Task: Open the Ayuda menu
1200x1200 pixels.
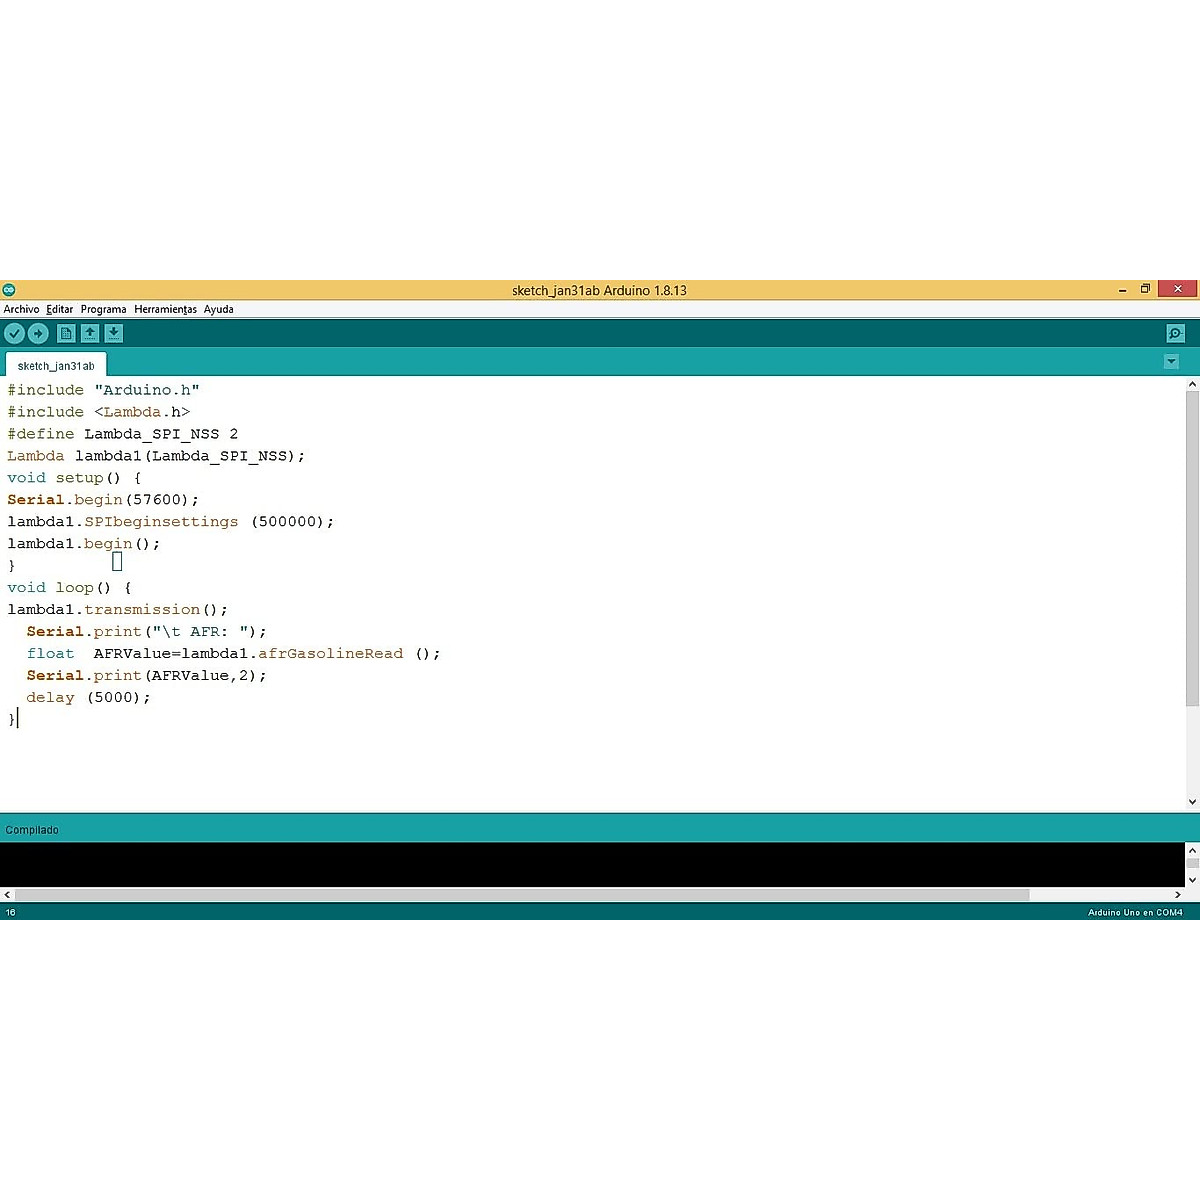Action: tap(218, 309)
